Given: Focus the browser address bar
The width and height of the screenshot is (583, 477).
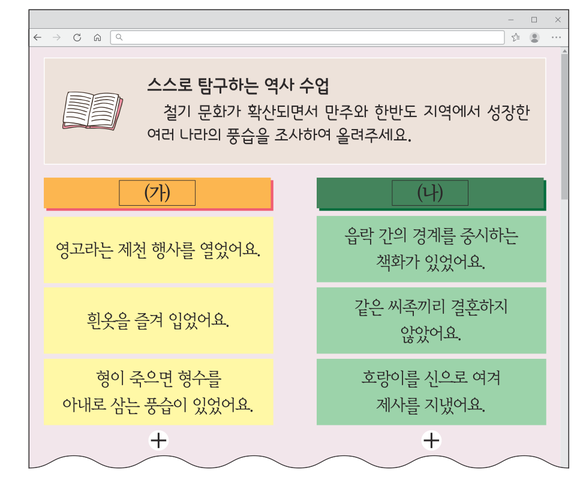Looking at the screenshot, I should tap(307, 37).
